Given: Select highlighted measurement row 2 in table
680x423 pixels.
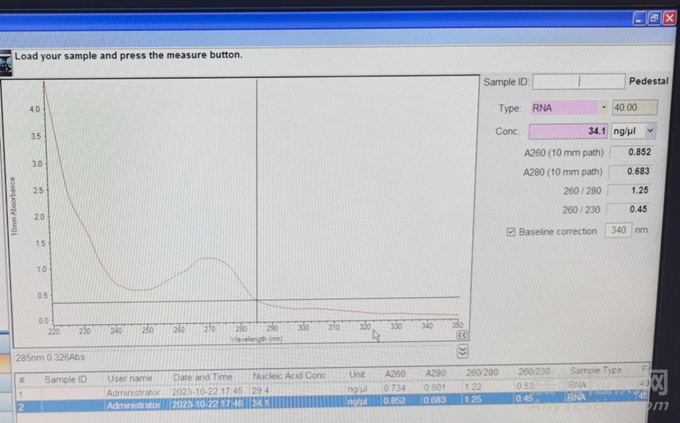Looking at the screenshot, I should pyautogui.click(x=200, y=404).
